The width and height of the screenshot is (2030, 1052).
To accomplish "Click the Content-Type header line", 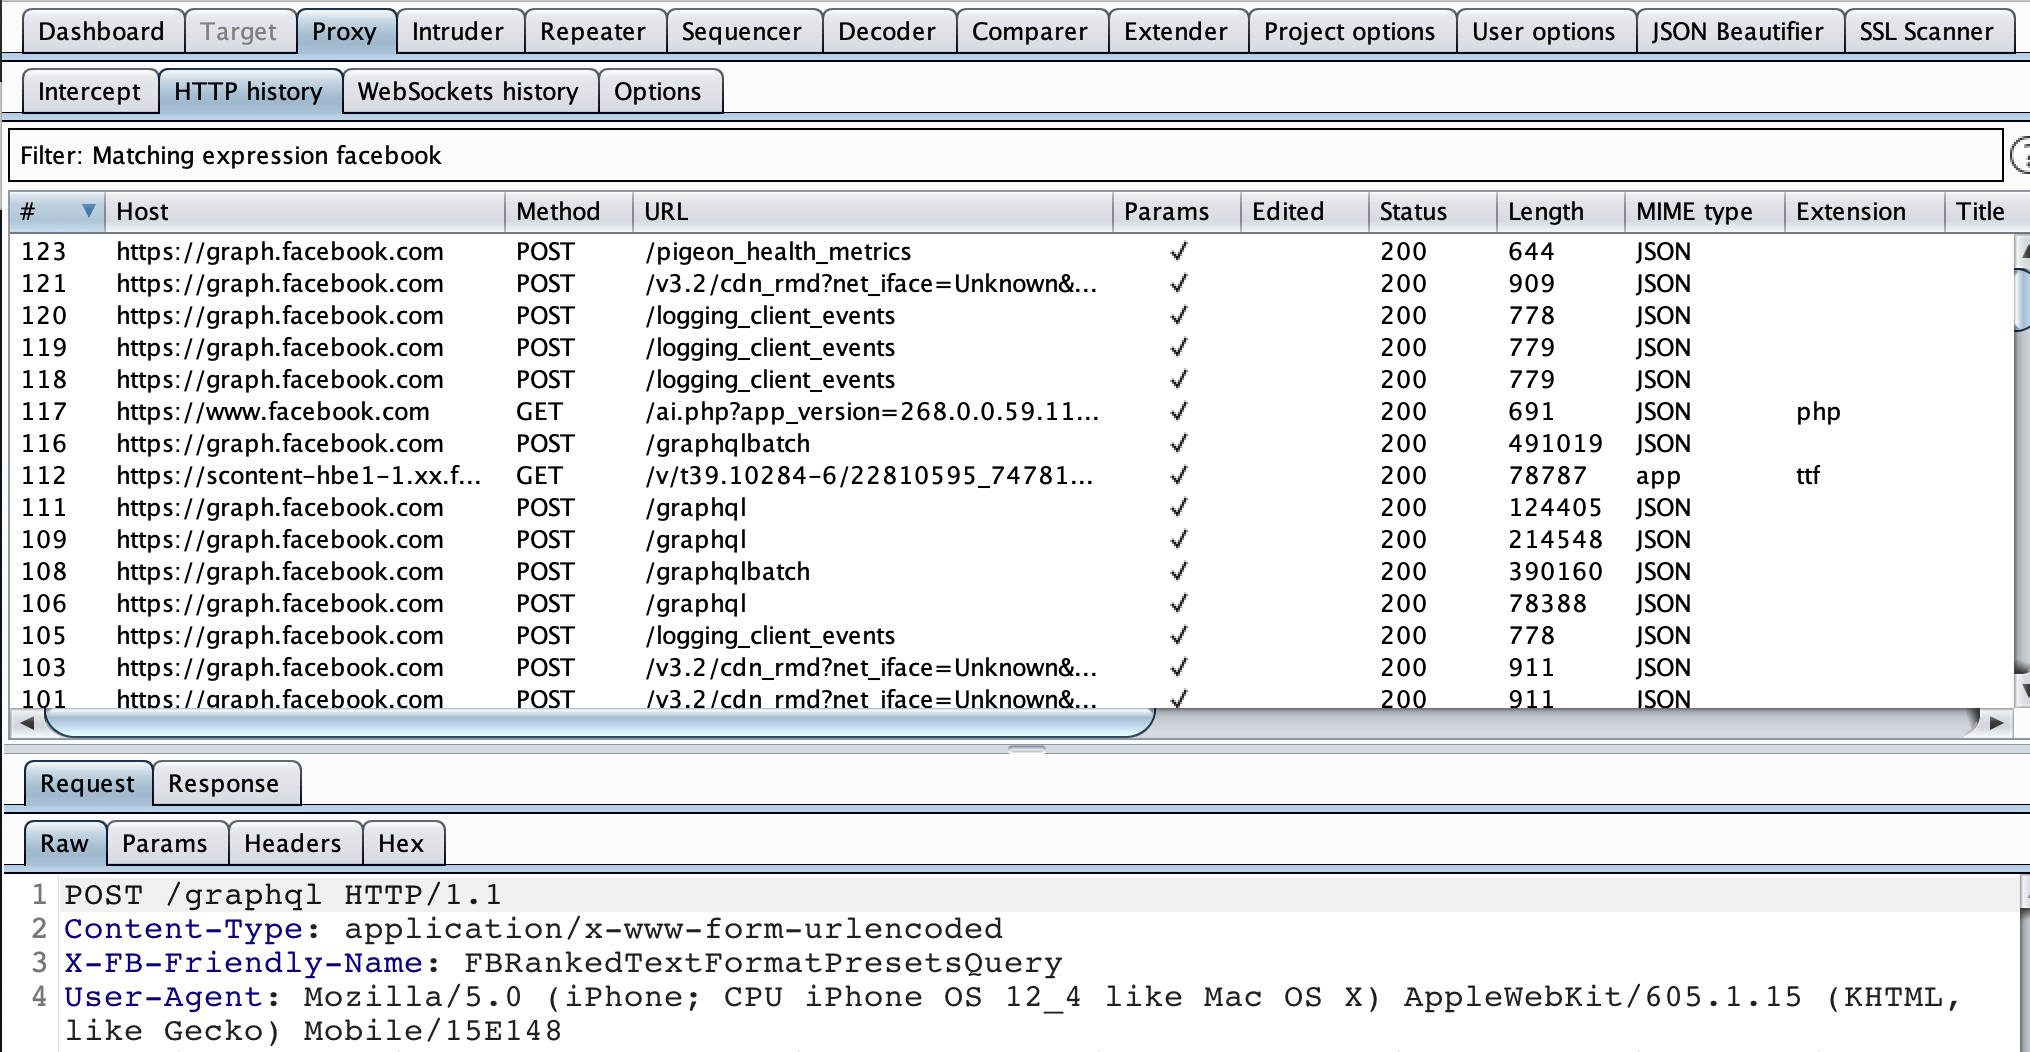I will (x=533, y=928).
